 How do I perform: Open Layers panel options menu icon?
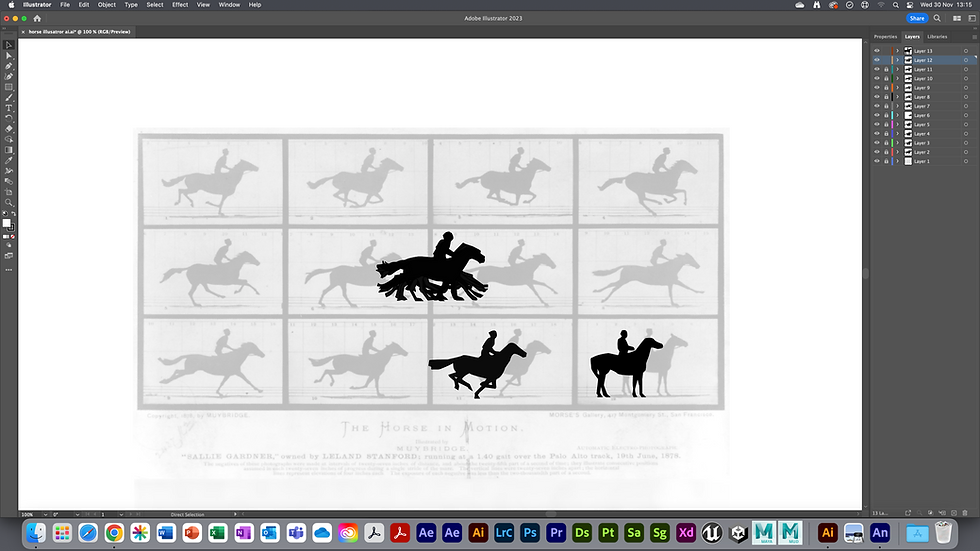point(974,37)
